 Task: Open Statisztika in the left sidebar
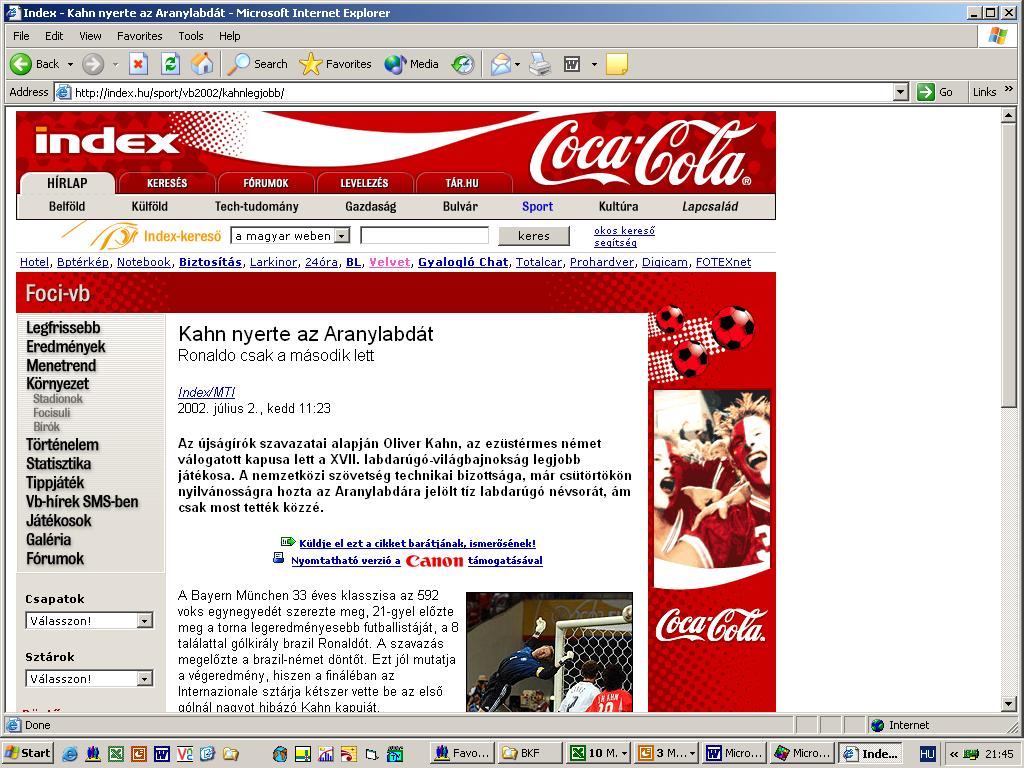point(58,464)
